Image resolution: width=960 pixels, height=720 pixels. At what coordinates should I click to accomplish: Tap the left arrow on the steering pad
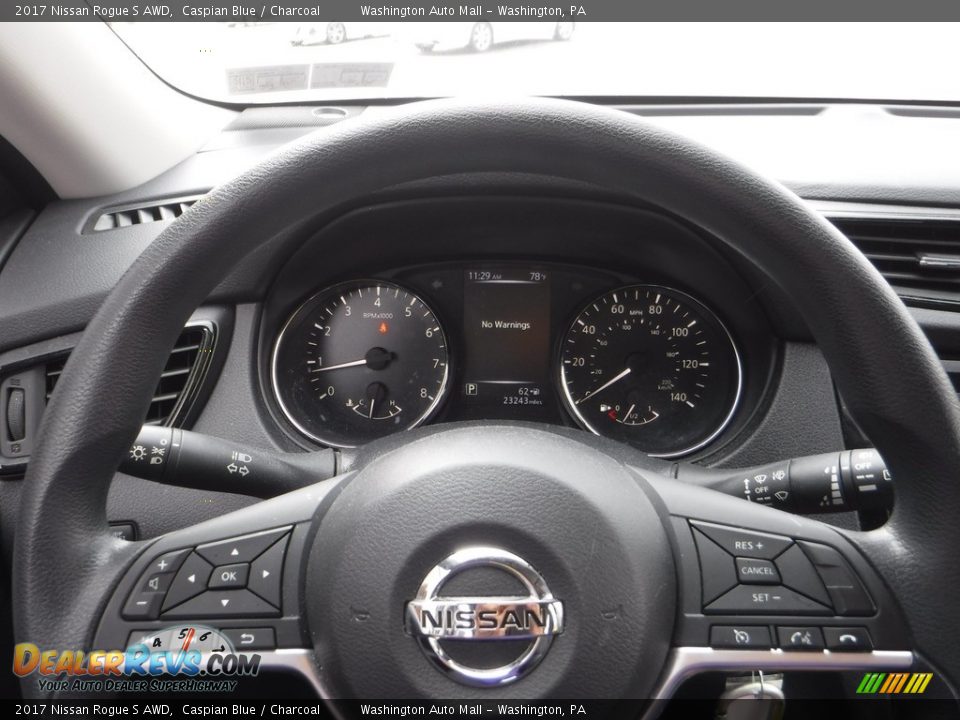click(190, 578)
